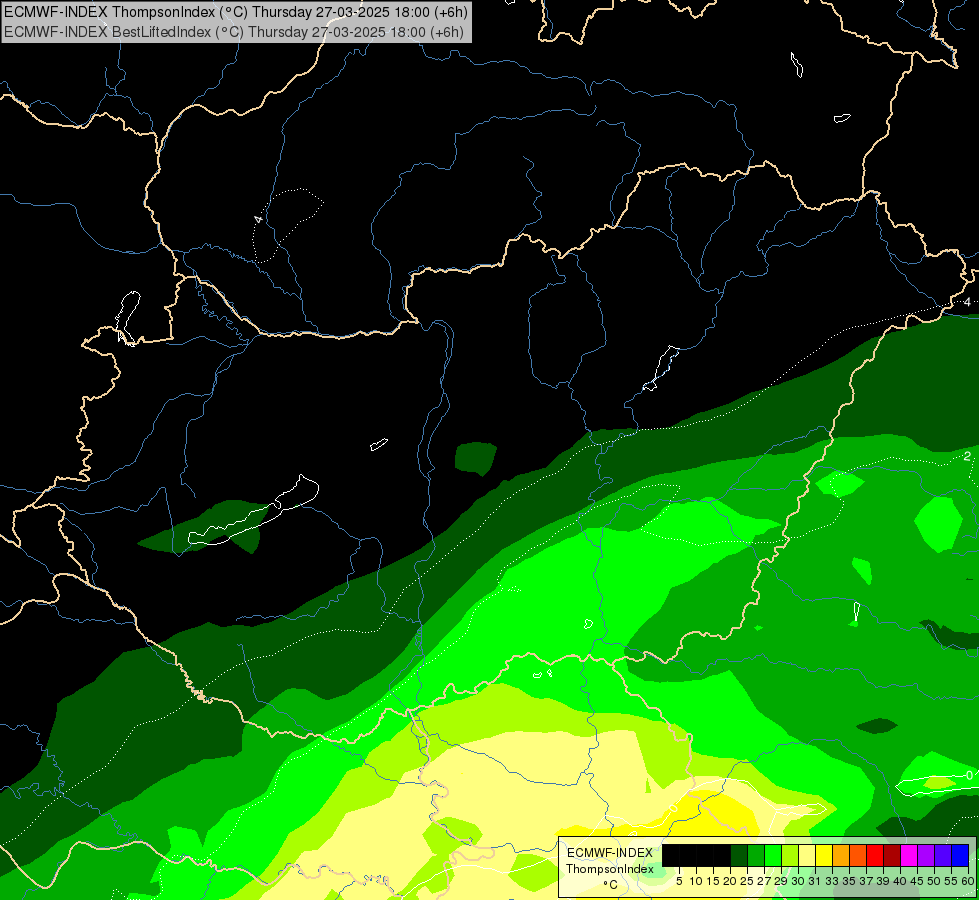Click the orange 33–35 legend swatch

pos(841,855)
